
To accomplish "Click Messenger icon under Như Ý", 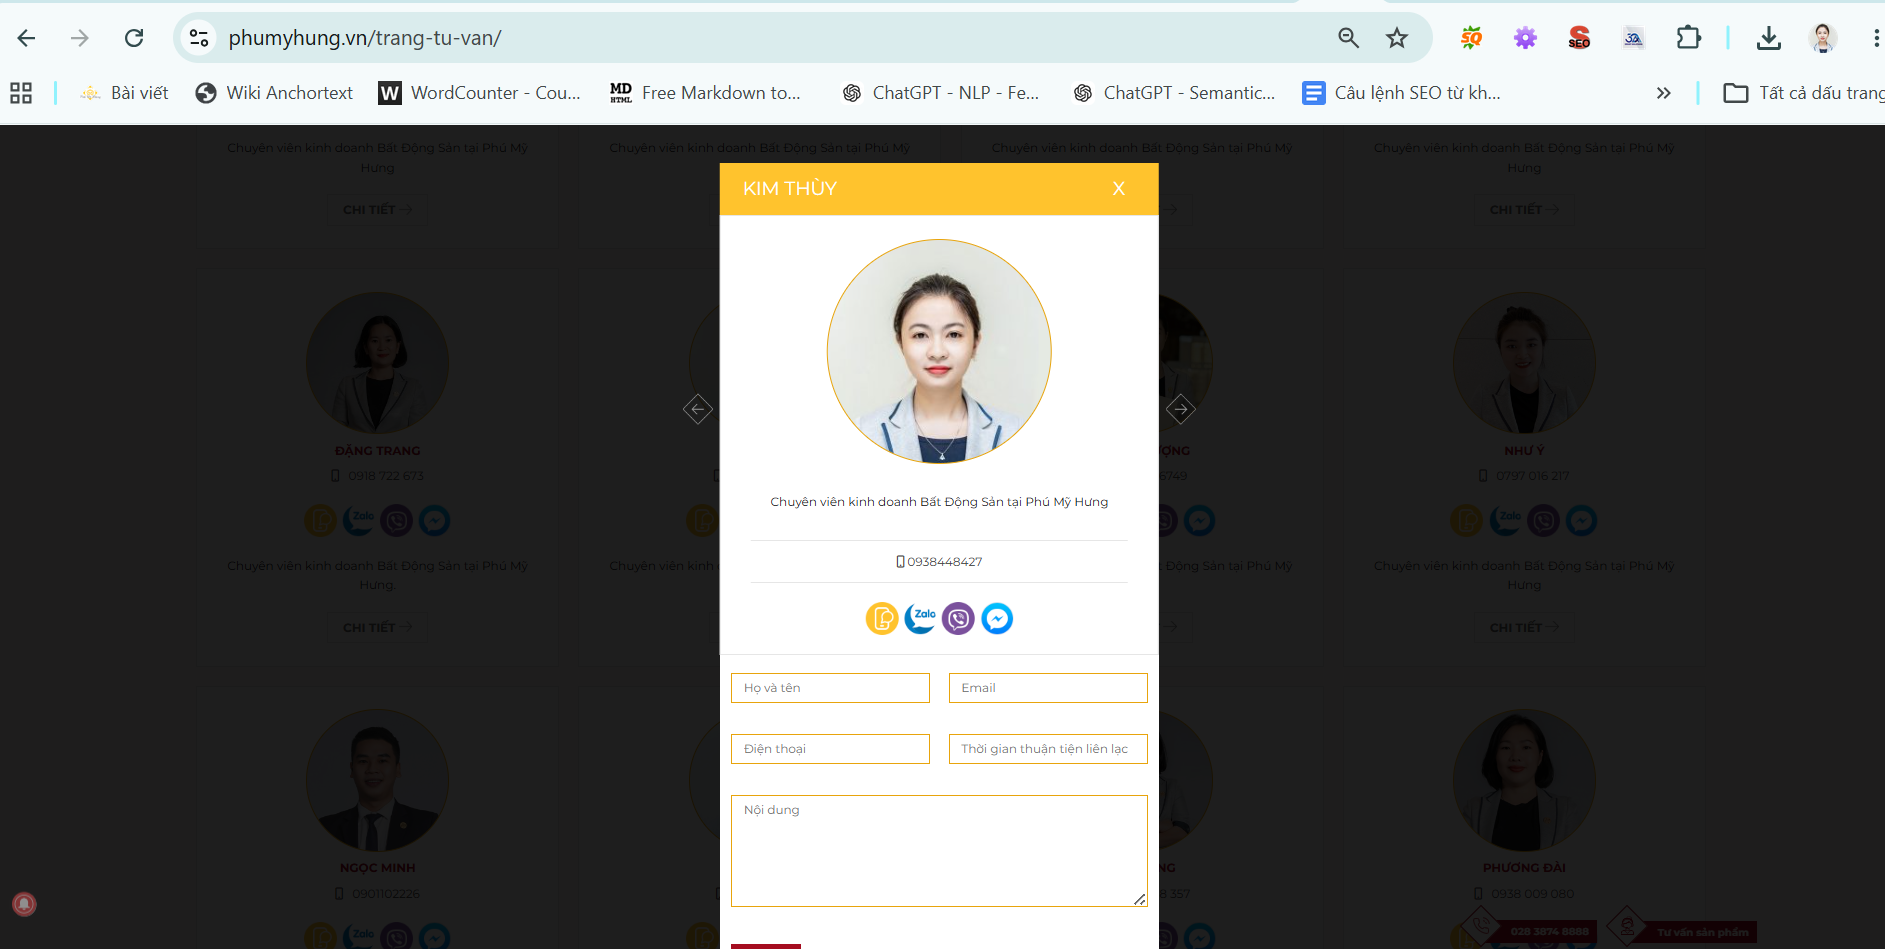I will 1581,521.
